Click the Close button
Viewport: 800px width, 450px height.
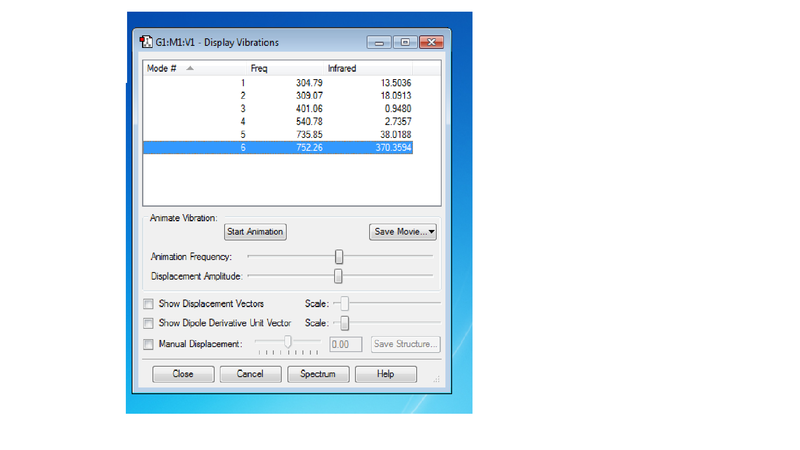(183, 374)
